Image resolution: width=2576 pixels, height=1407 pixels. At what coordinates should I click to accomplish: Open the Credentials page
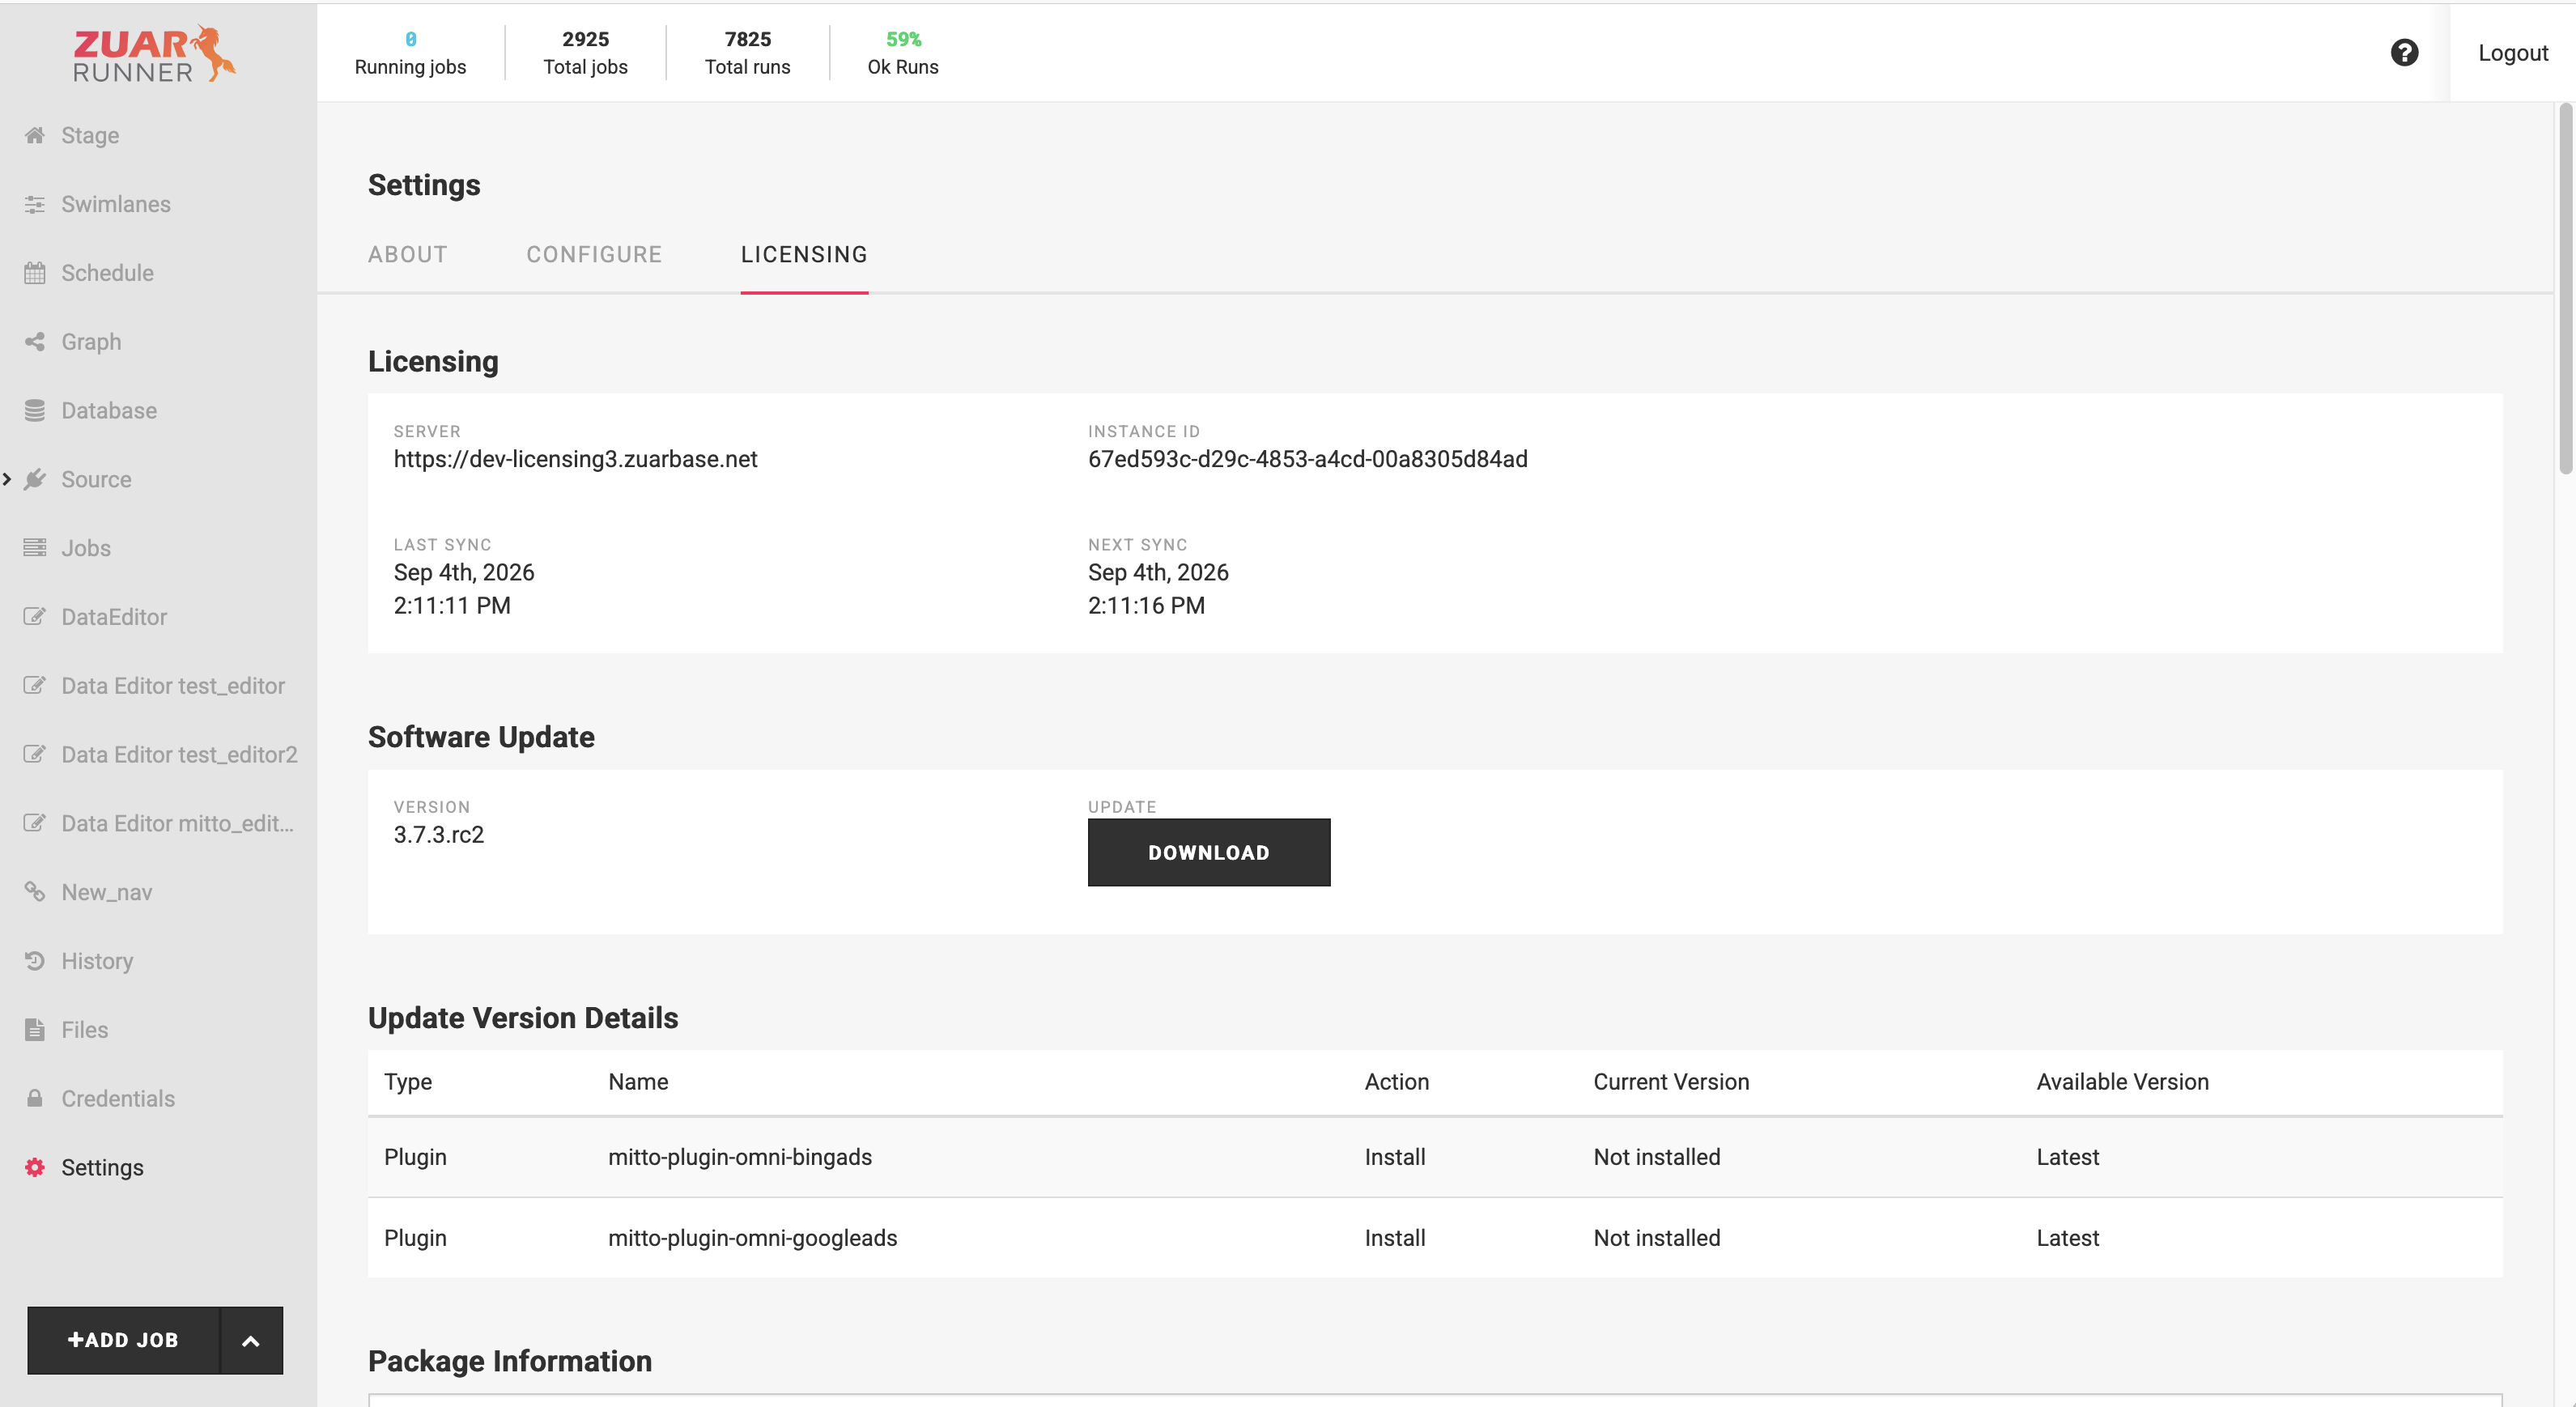118,1099
